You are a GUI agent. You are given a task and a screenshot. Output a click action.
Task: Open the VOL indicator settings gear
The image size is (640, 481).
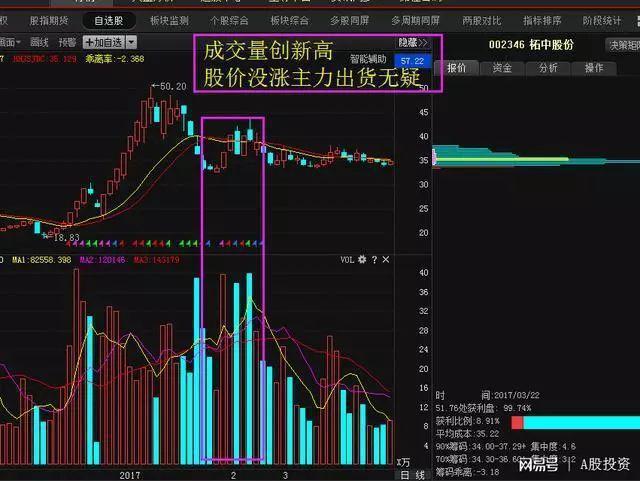click(x=362, y=260)
